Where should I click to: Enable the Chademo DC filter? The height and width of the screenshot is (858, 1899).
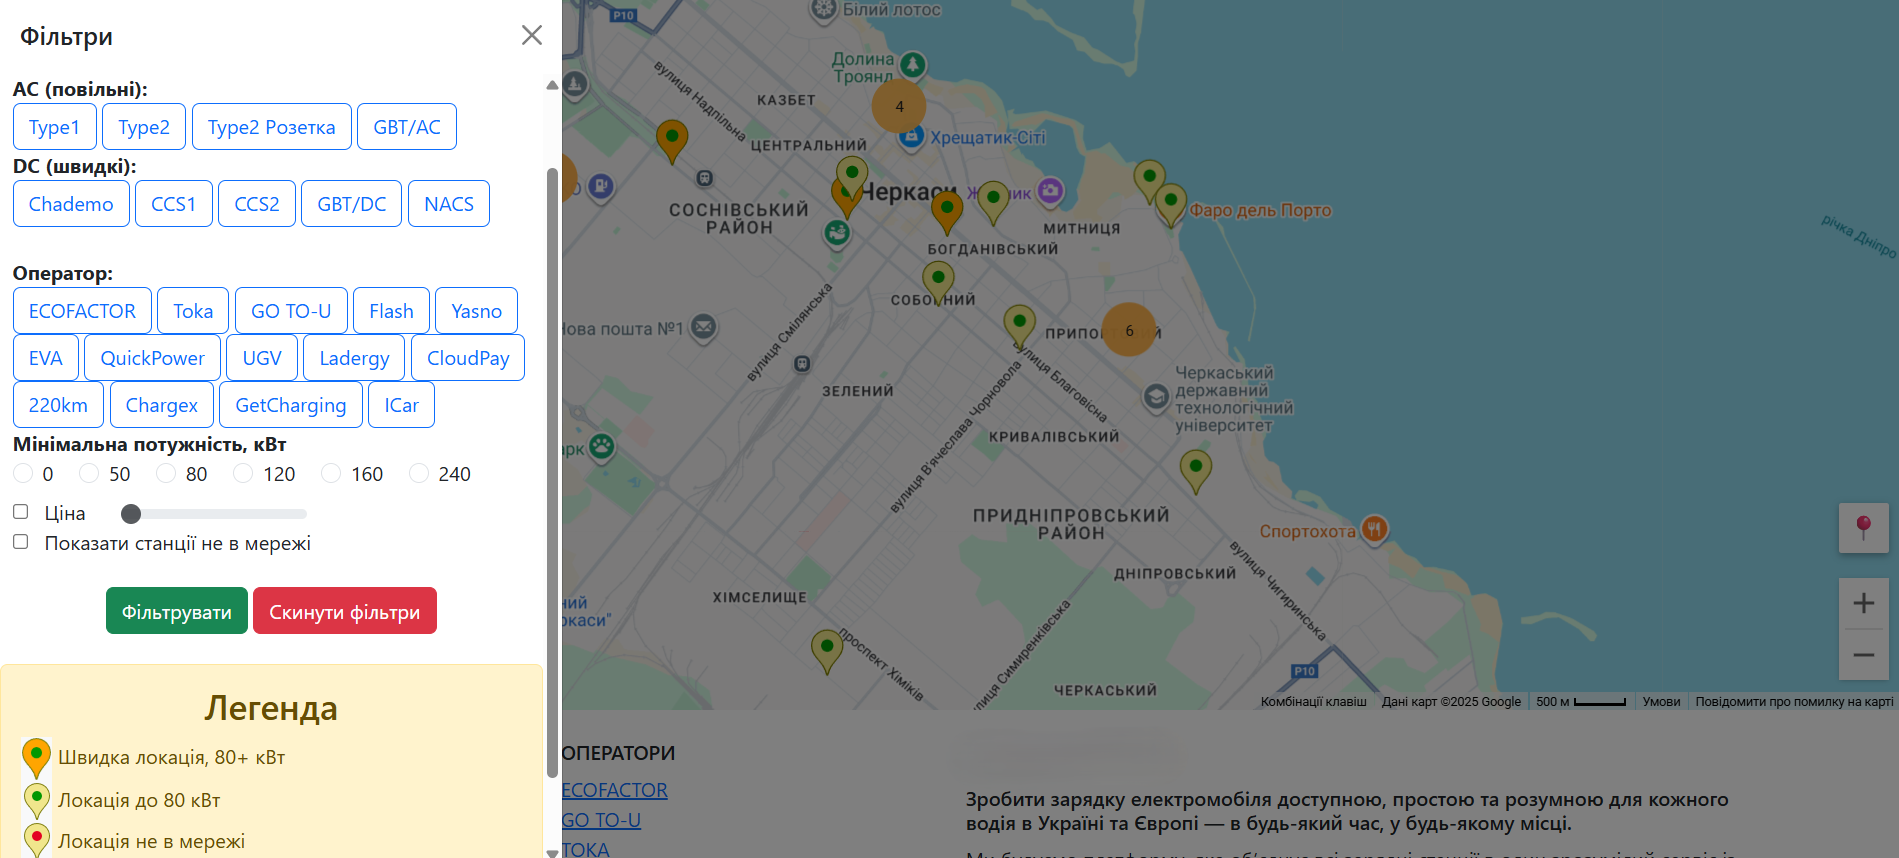71,204
